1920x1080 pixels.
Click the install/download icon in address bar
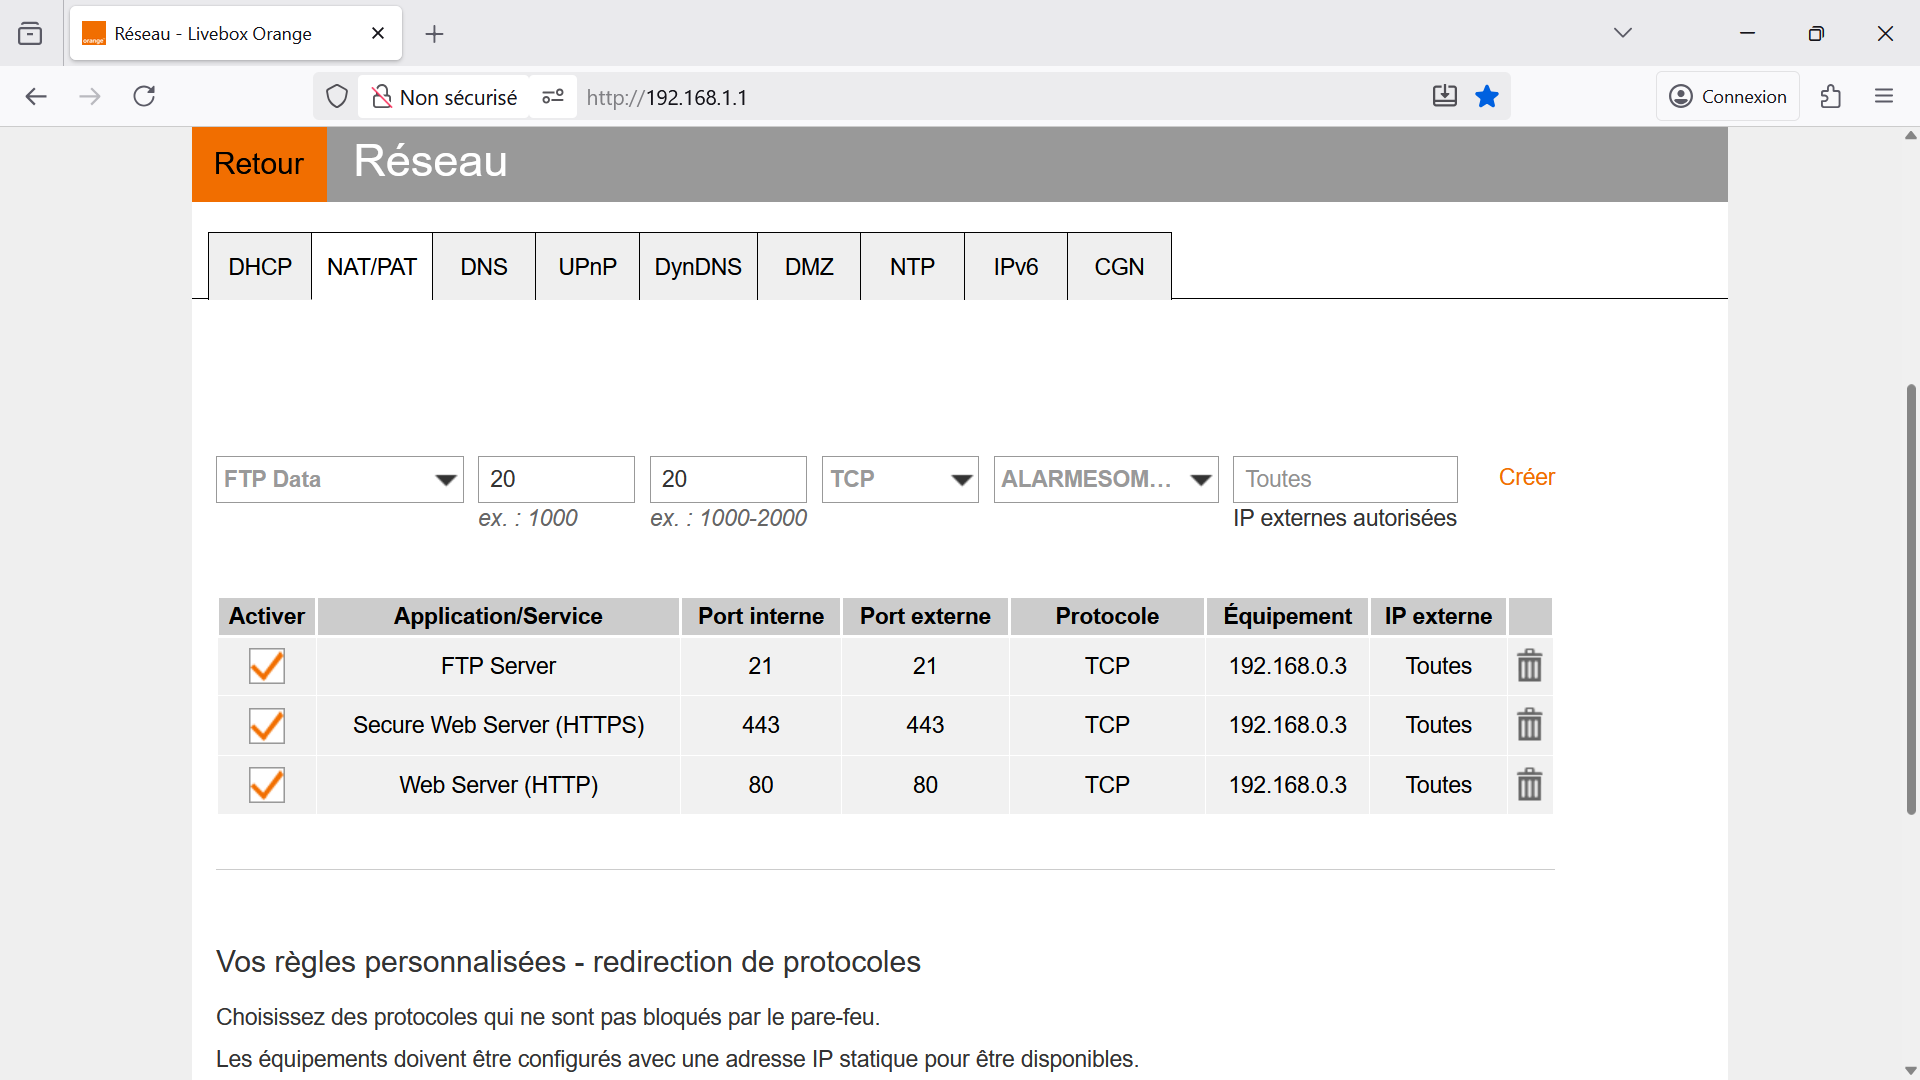tap(1444, 97)
